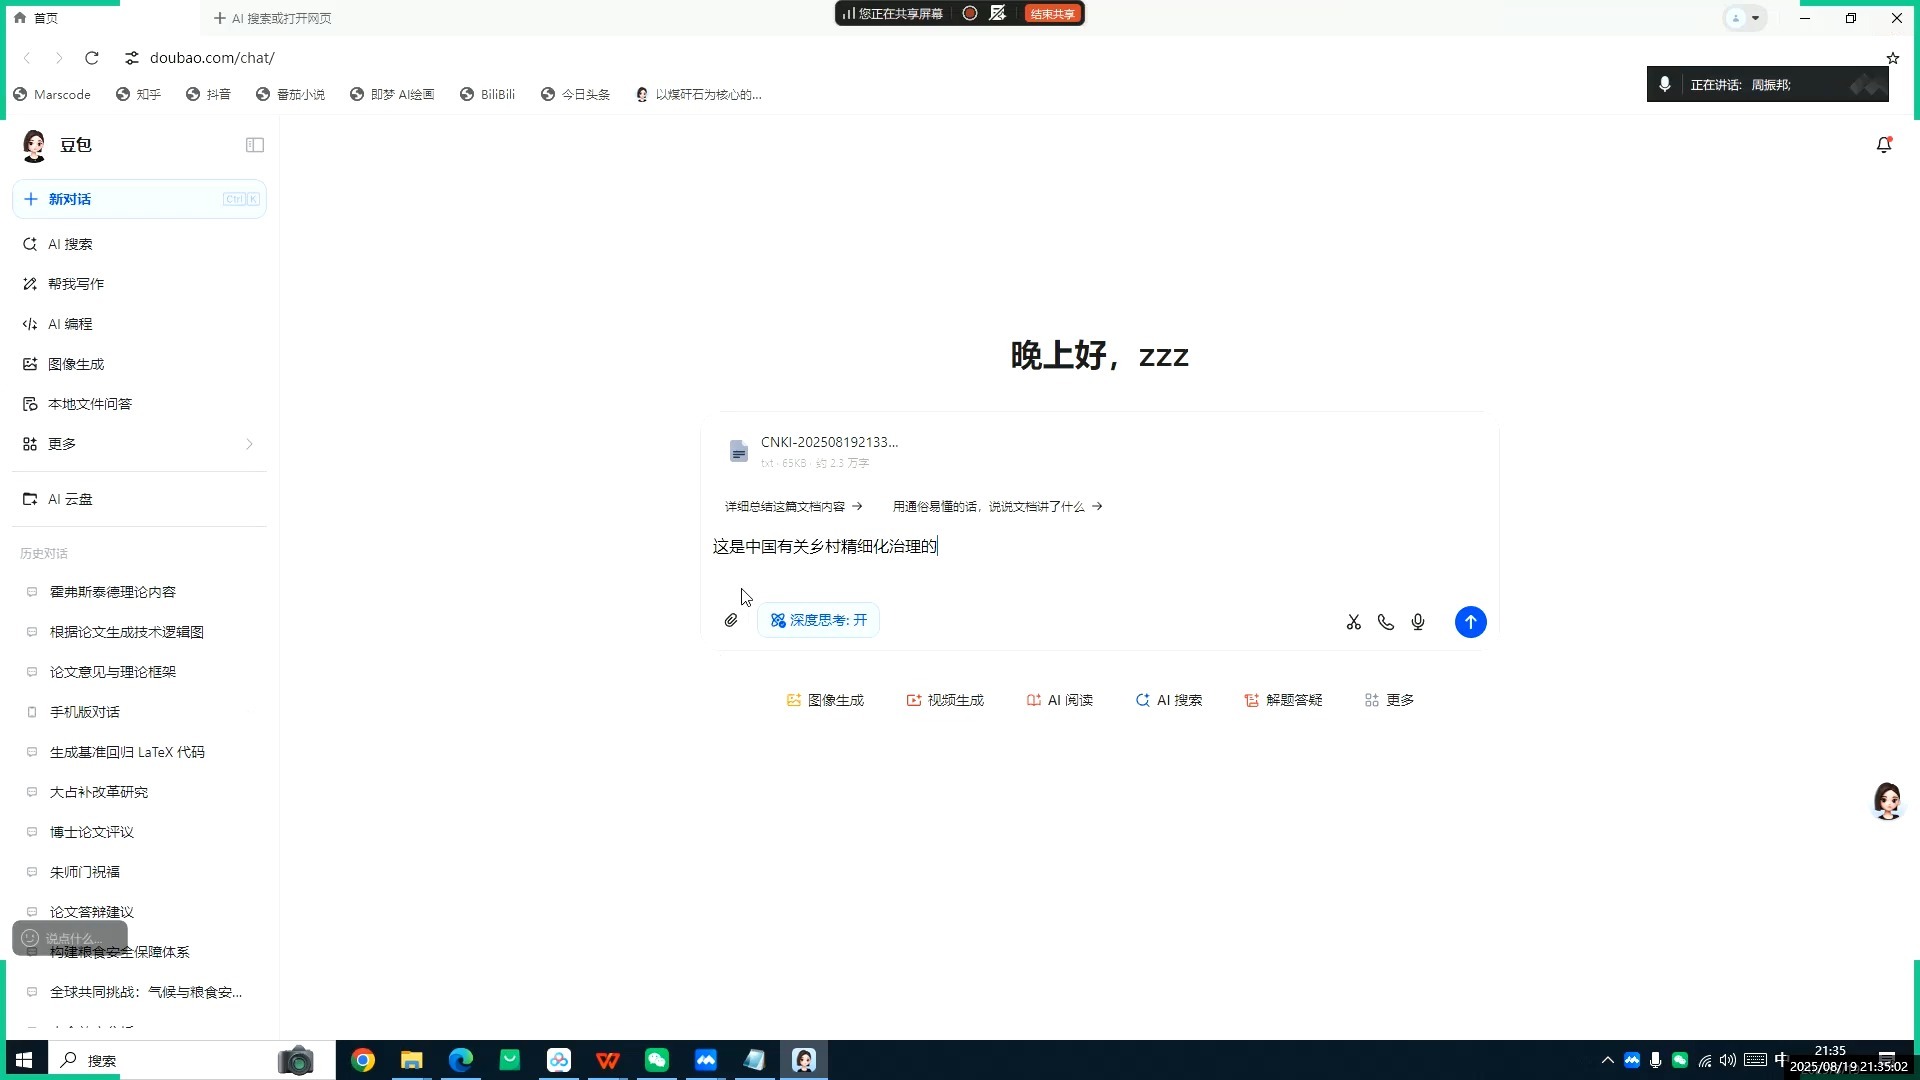Open the new tab 'AI 搜索或打开网页'
Viewport: 1920px width, 1080px height.
[x=270, y=17]
